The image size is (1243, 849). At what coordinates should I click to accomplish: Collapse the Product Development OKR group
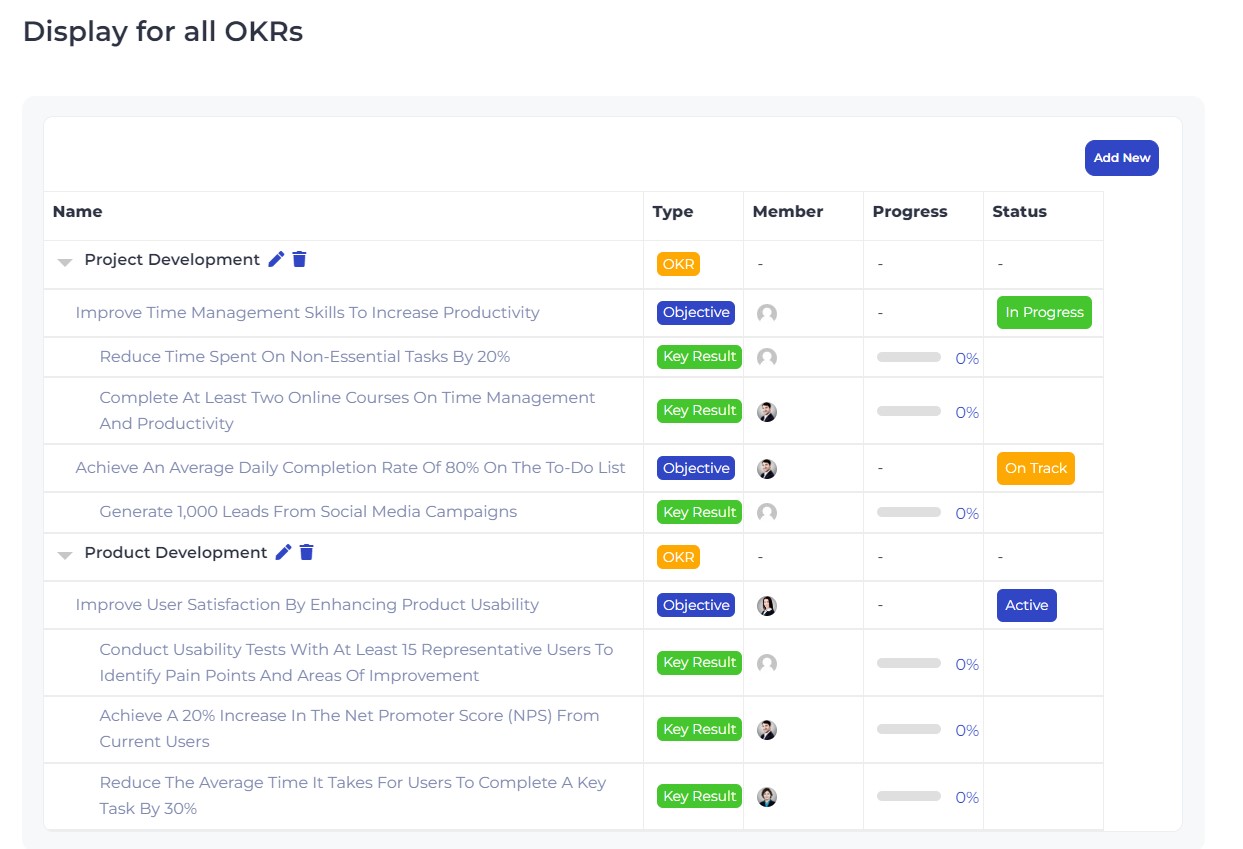[64, 555]
